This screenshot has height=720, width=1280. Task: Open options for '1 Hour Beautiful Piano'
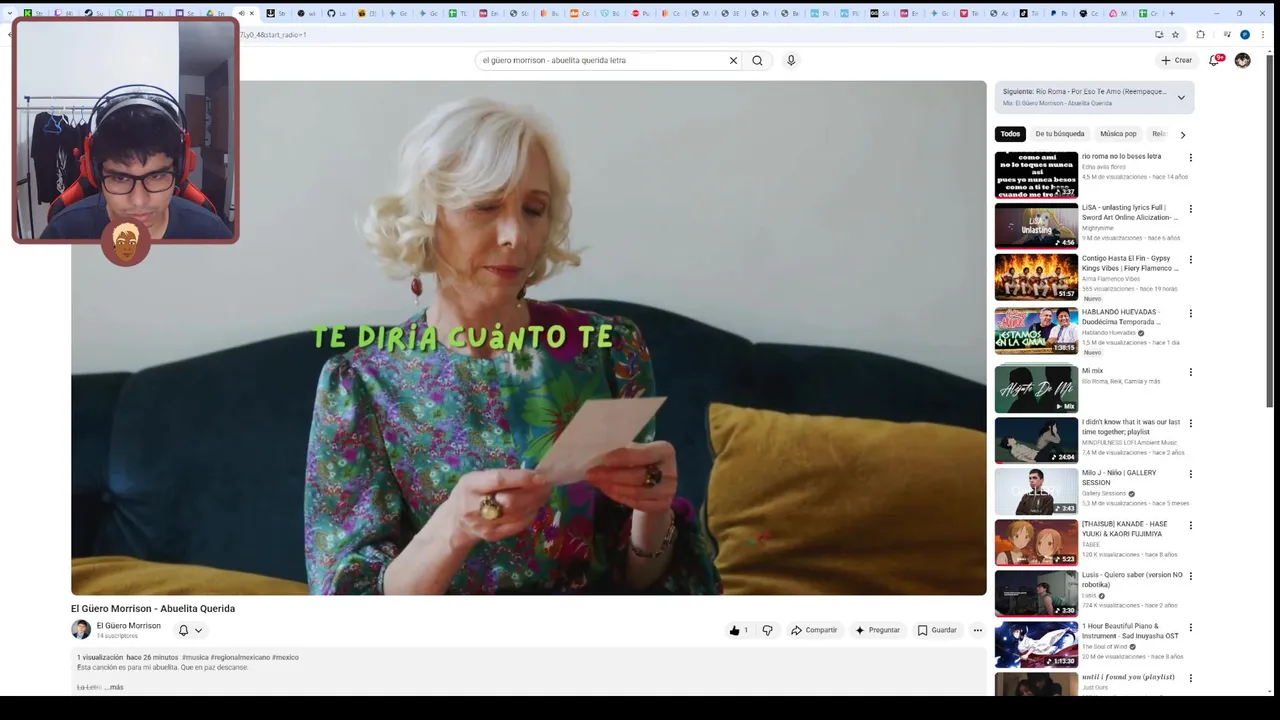[1190, 628]
